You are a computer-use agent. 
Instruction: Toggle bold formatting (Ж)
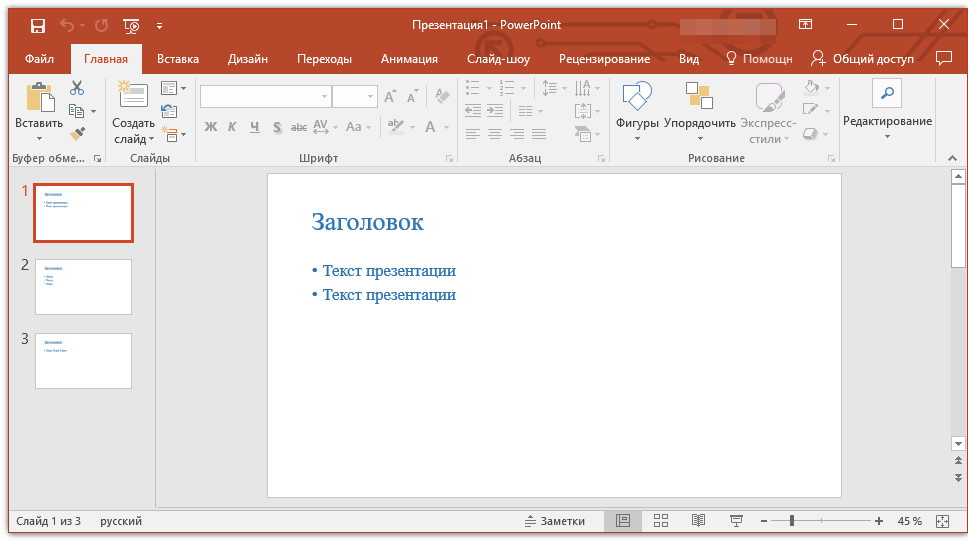(211, 127)
